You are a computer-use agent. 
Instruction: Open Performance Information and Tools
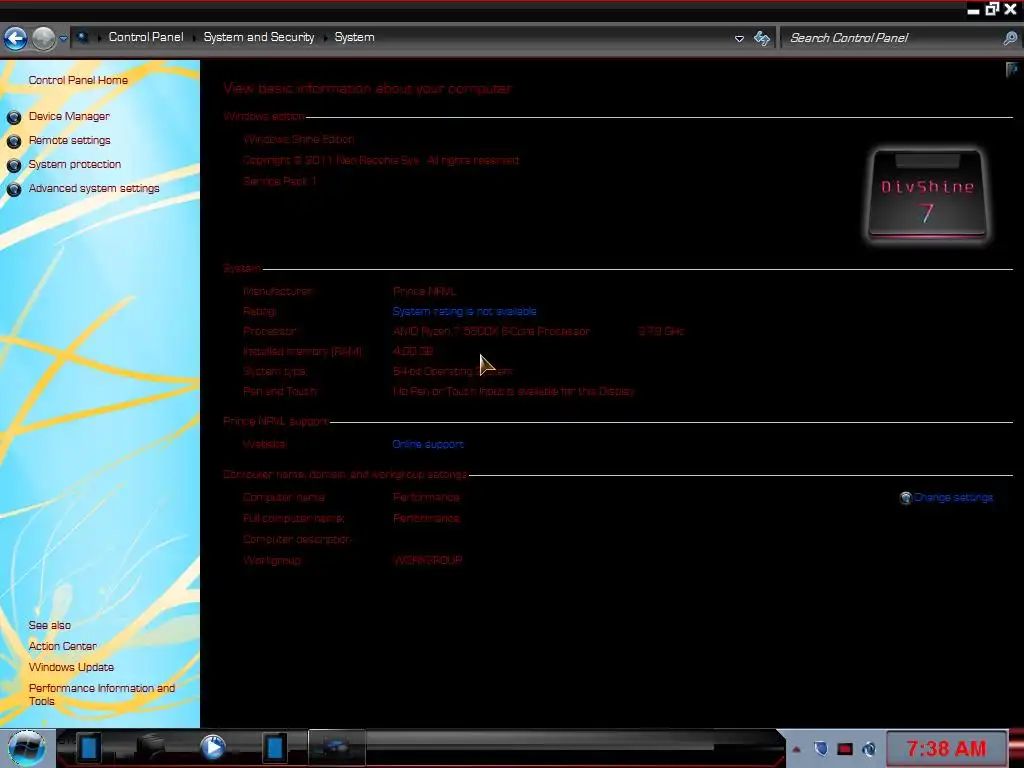102,694
